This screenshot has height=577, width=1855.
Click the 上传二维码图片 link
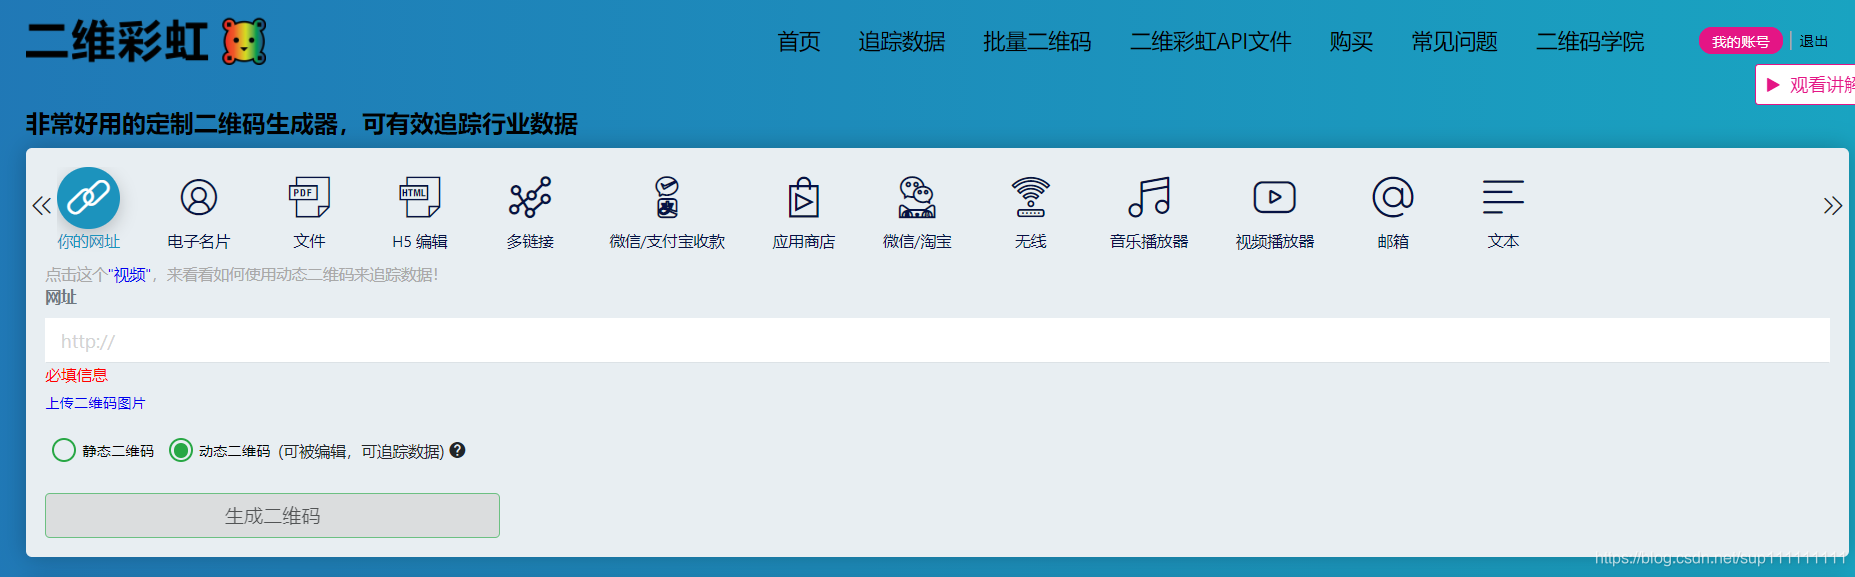[95, 403]
